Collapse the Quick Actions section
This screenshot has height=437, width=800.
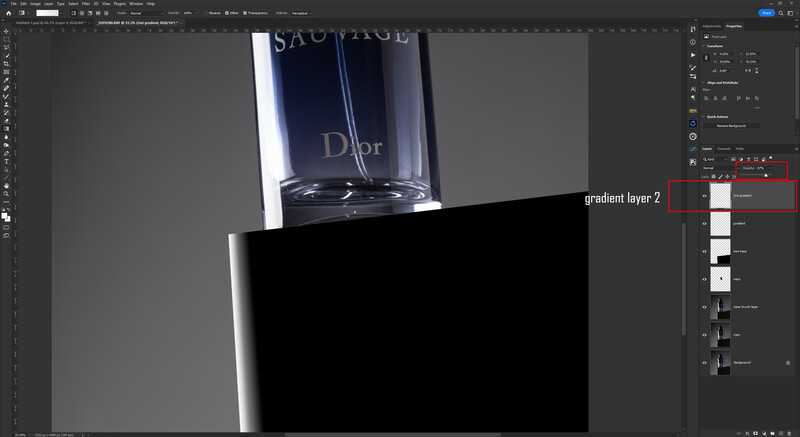point(704,117)
